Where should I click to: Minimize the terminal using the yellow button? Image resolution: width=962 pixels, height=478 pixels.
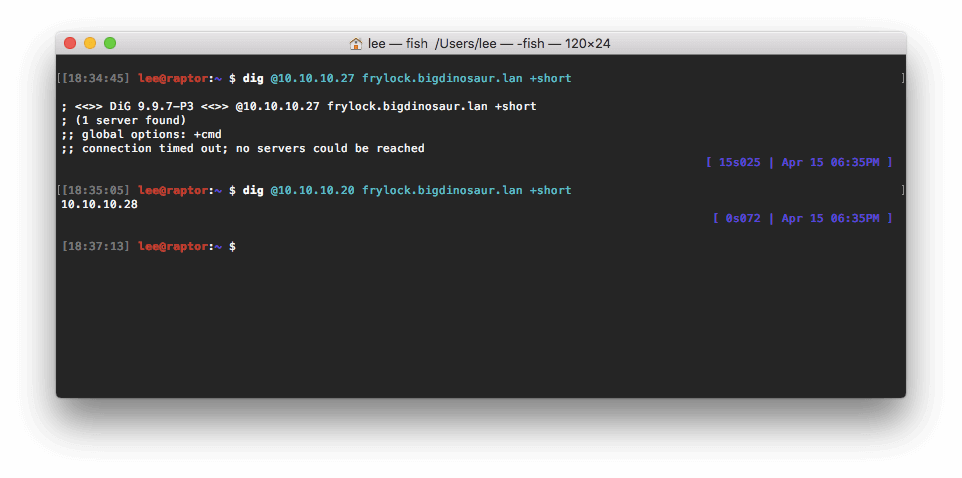pos(90,43)
